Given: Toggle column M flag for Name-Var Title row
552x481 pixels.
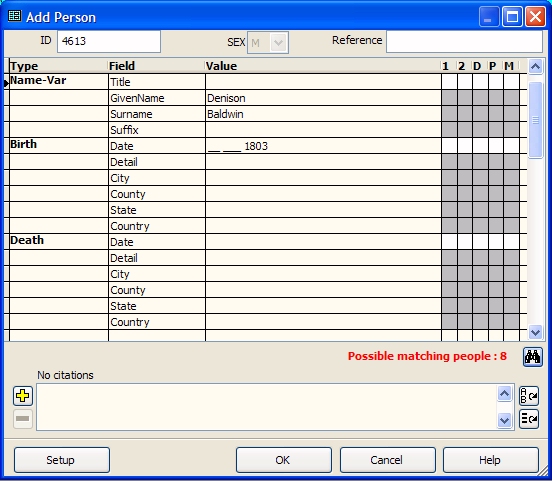Looking at the screenshot, I should (511, 82).
